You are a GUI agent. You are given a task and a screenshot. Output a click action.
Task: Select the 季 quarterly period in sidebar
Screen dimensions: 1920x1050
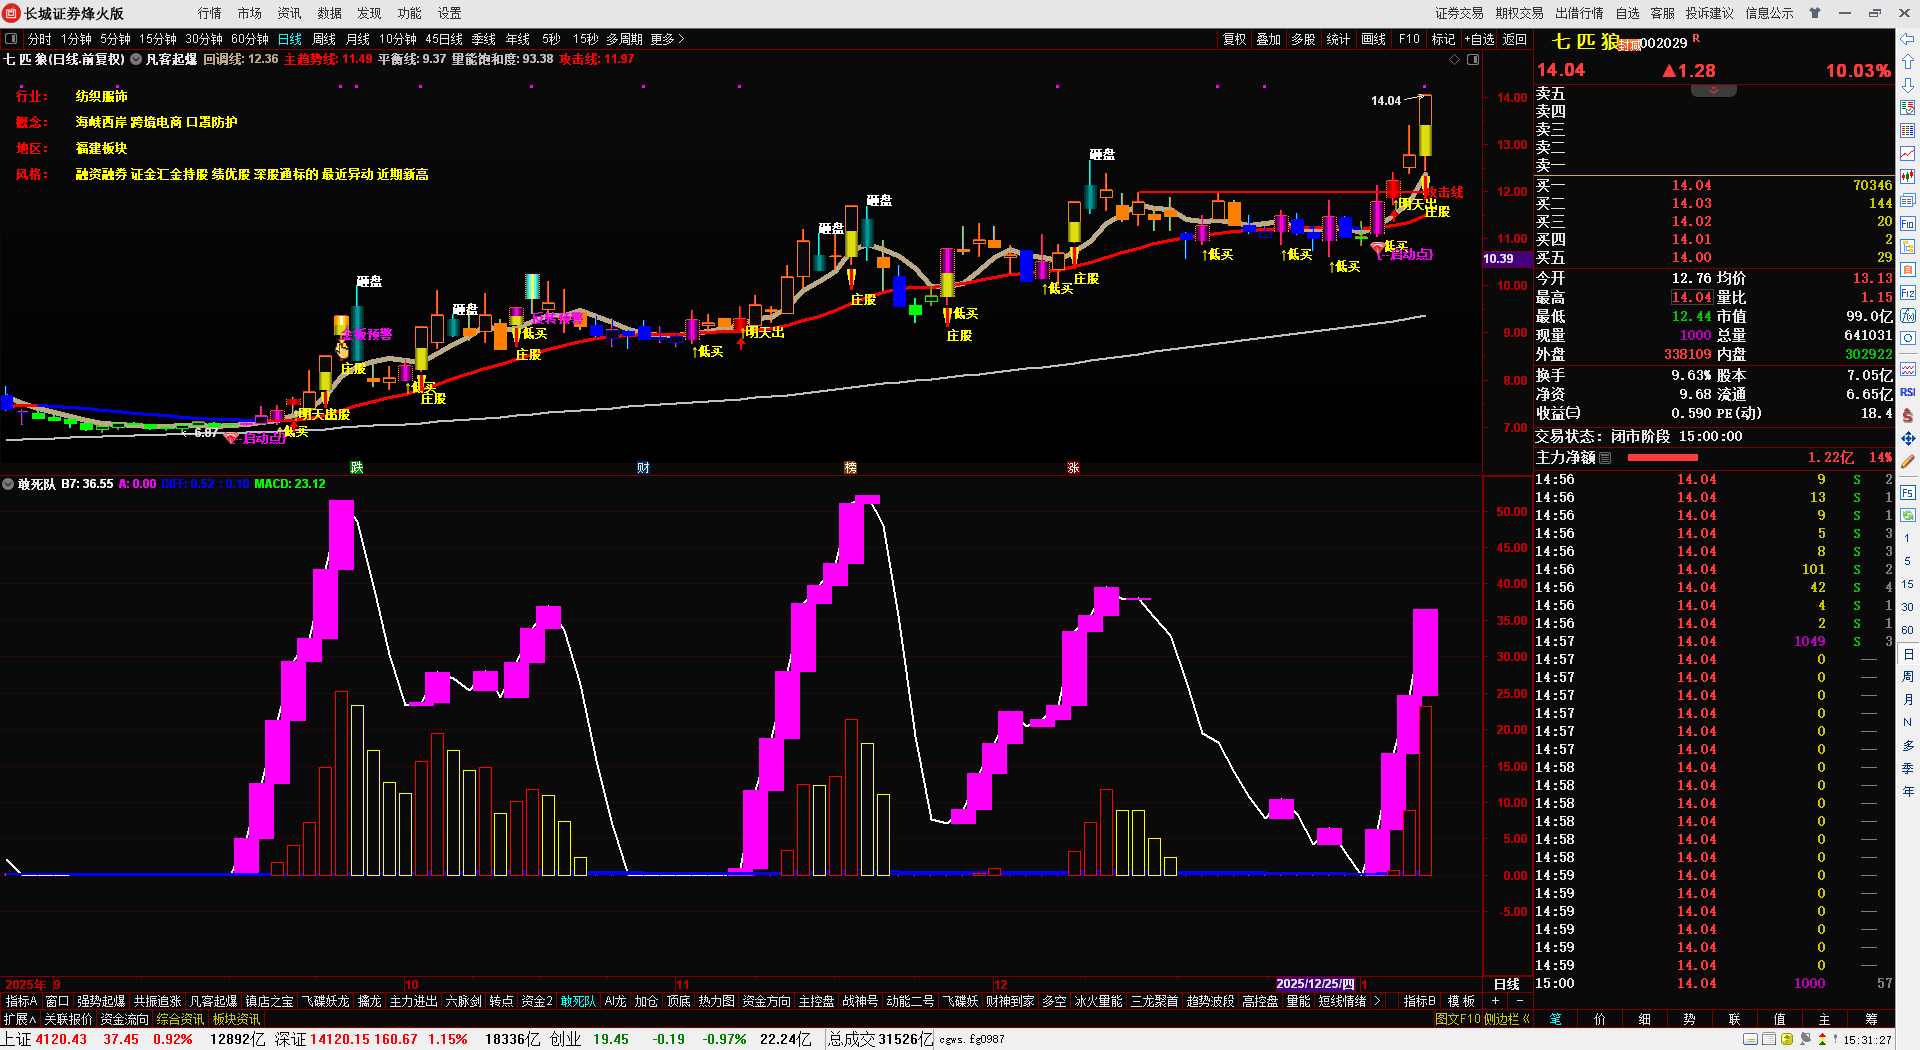pos(1907,769)
